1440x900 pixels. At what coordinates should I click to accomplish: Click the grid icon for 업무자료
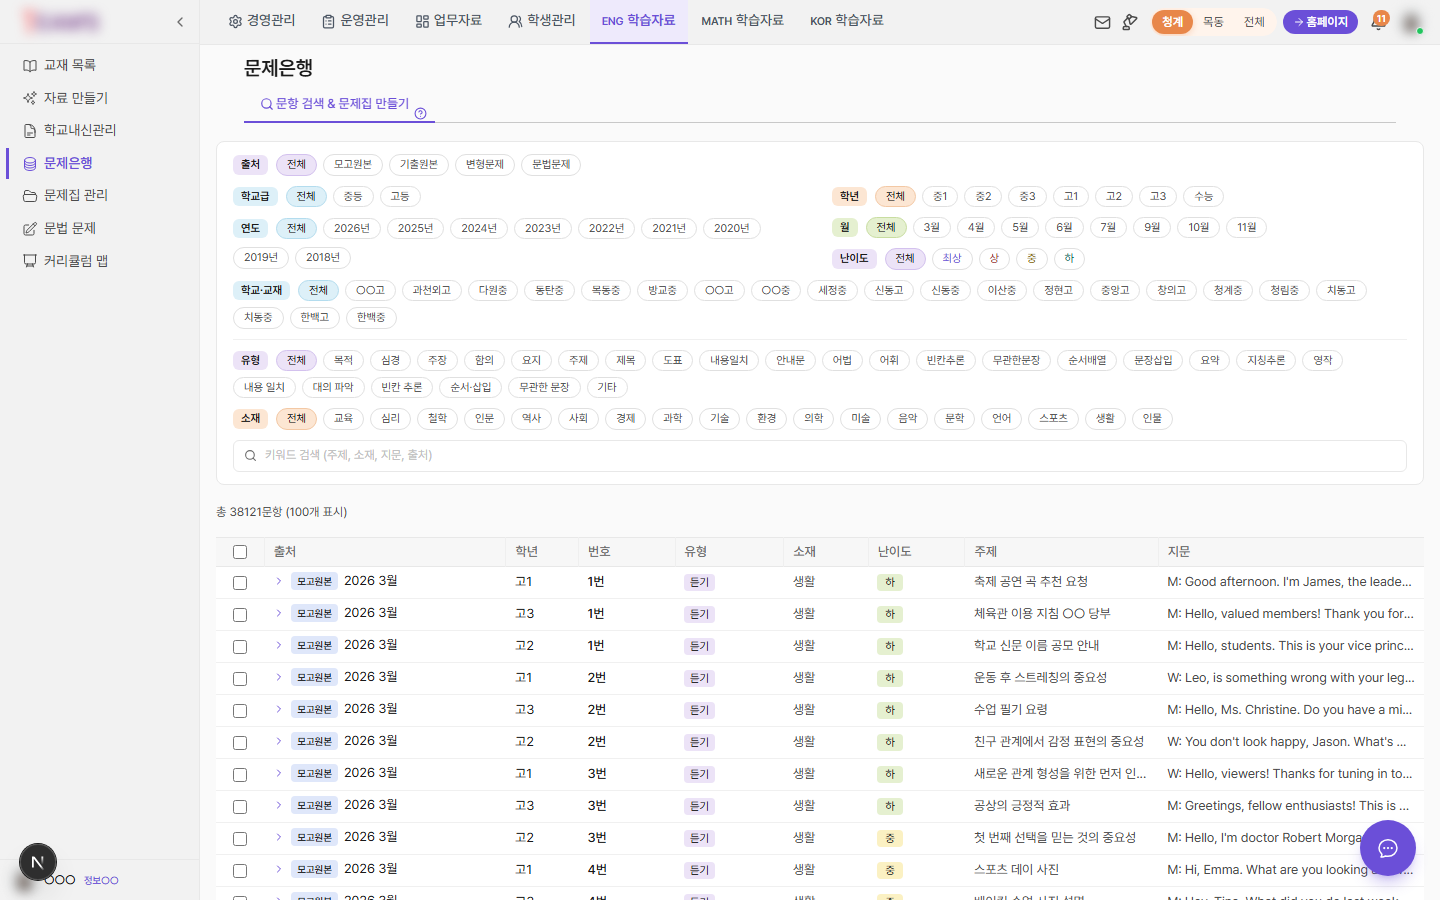422,21
